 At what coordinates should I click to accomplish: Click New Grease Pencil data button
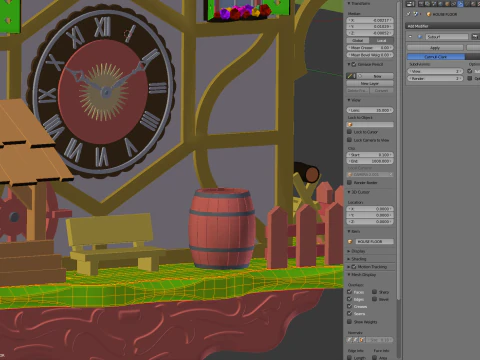point(375,76)
